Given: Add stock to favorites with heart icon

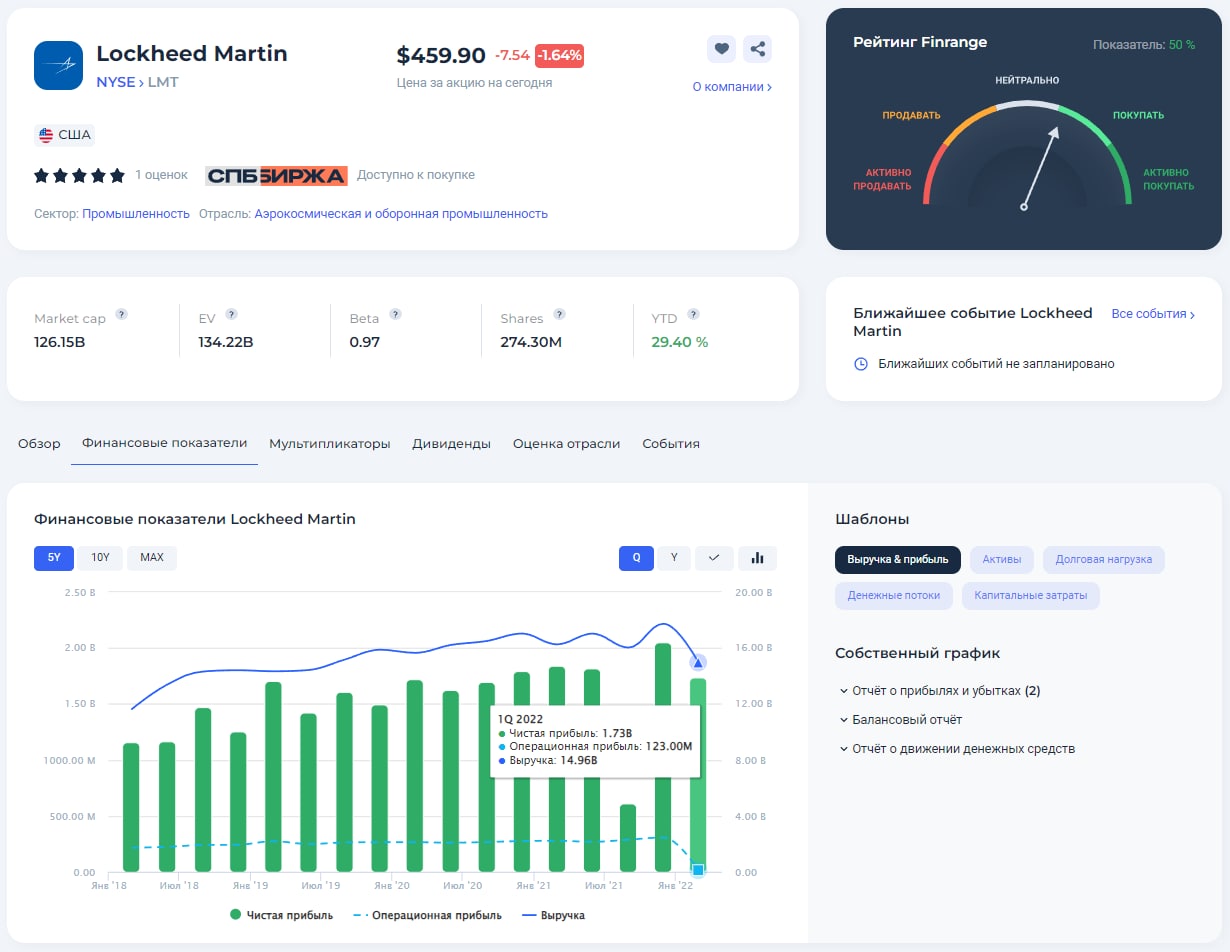Looking at the screenshot, I should [722, 49].
